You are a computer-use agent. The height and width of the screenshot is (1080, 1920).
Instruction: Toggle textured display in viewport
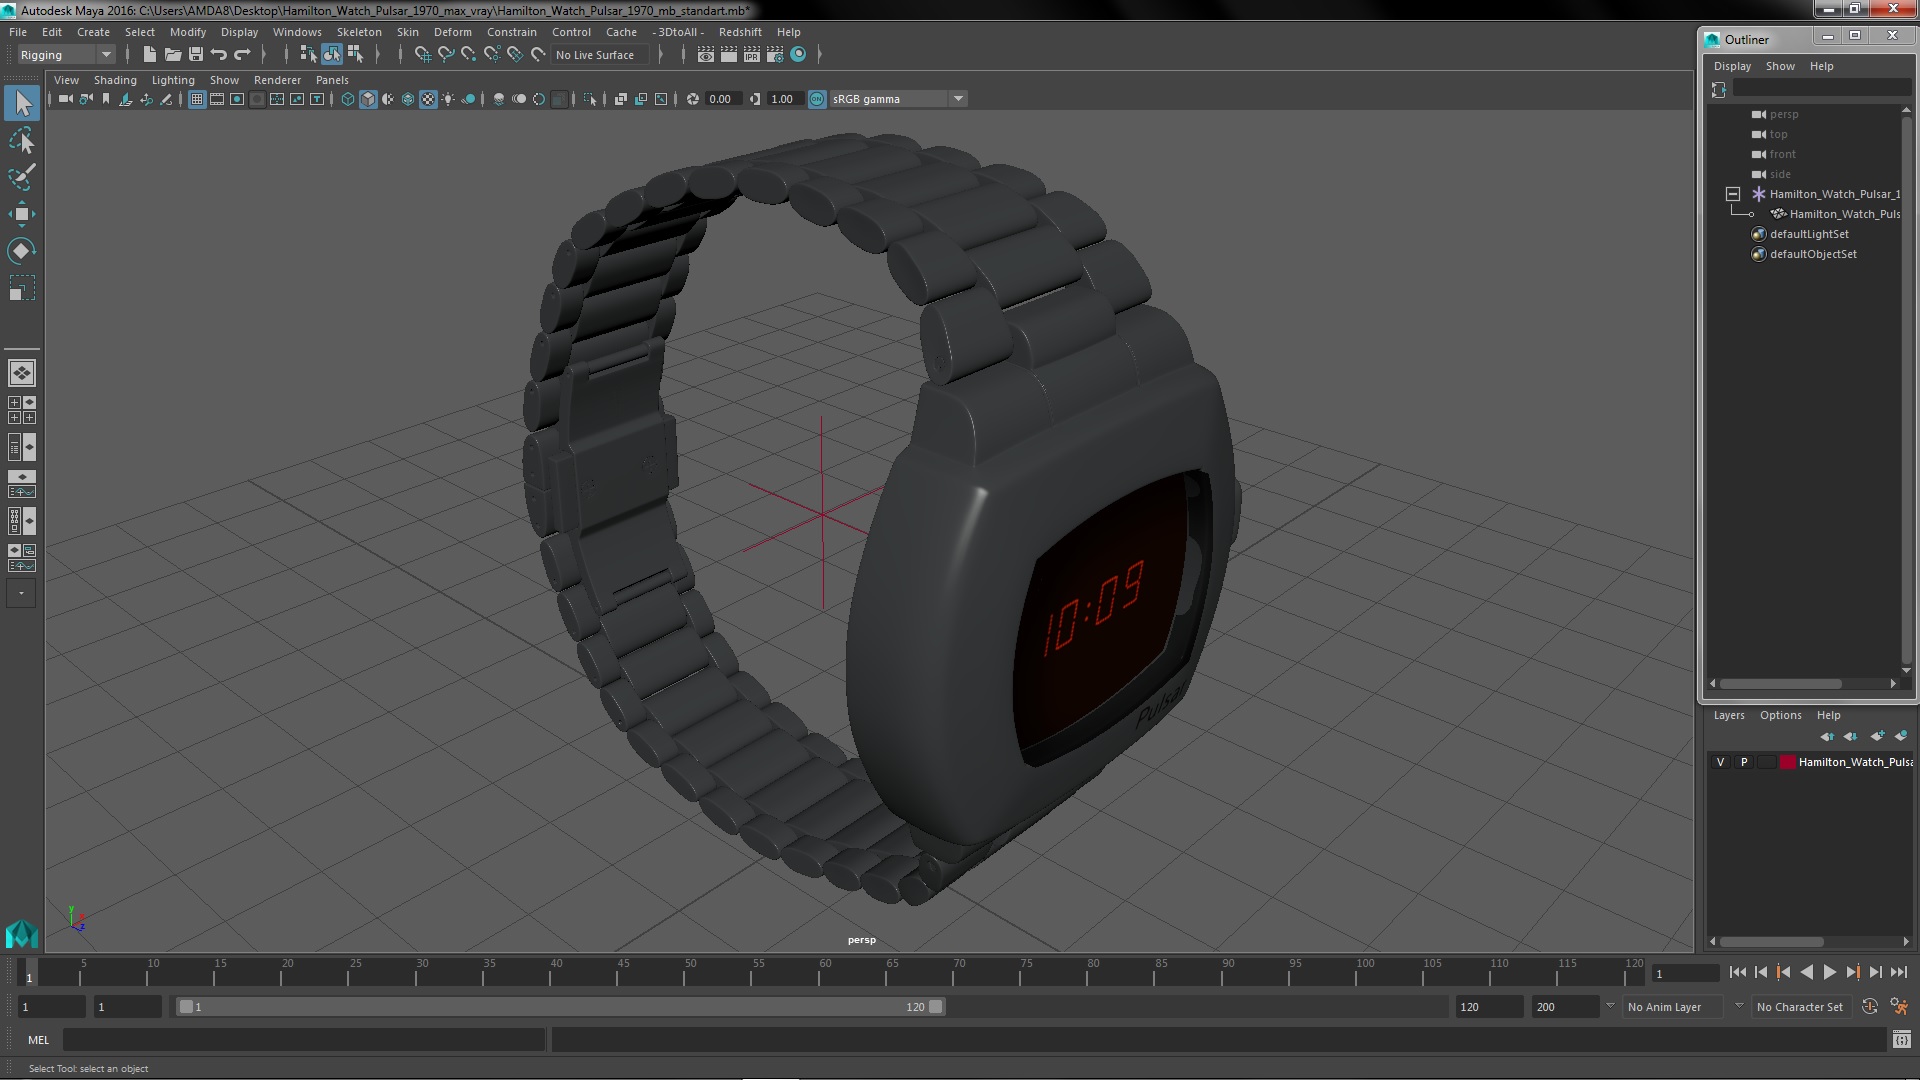click(x=428, y=99)
